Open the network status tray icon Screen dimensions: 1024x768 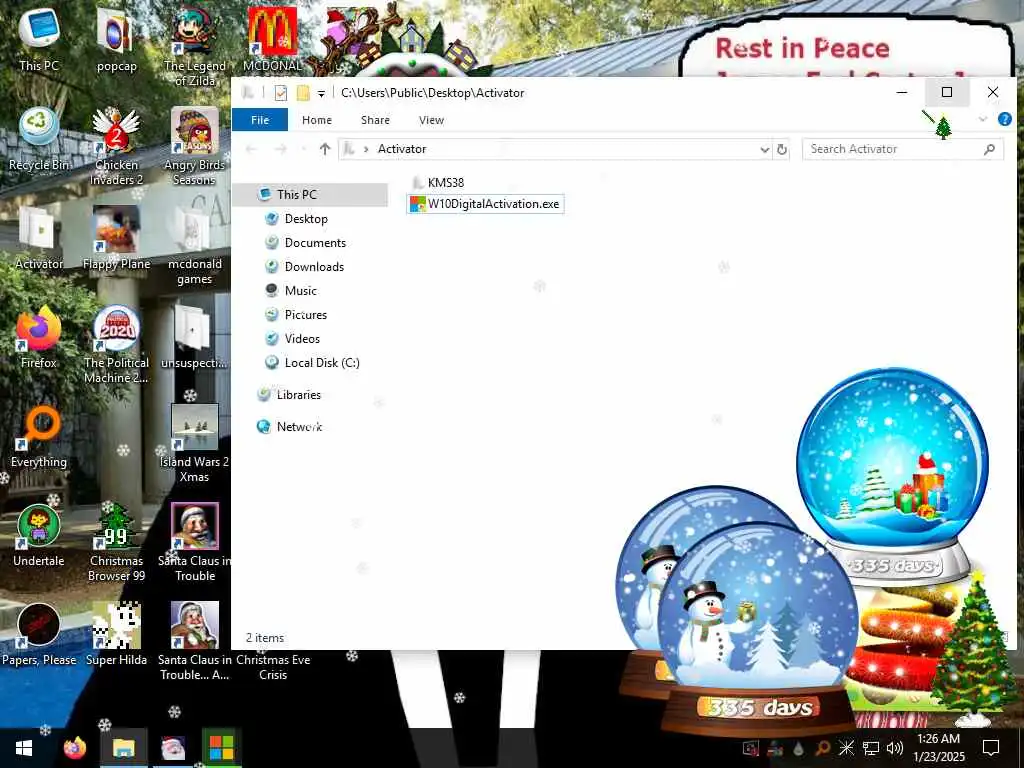tap(871, 748)
